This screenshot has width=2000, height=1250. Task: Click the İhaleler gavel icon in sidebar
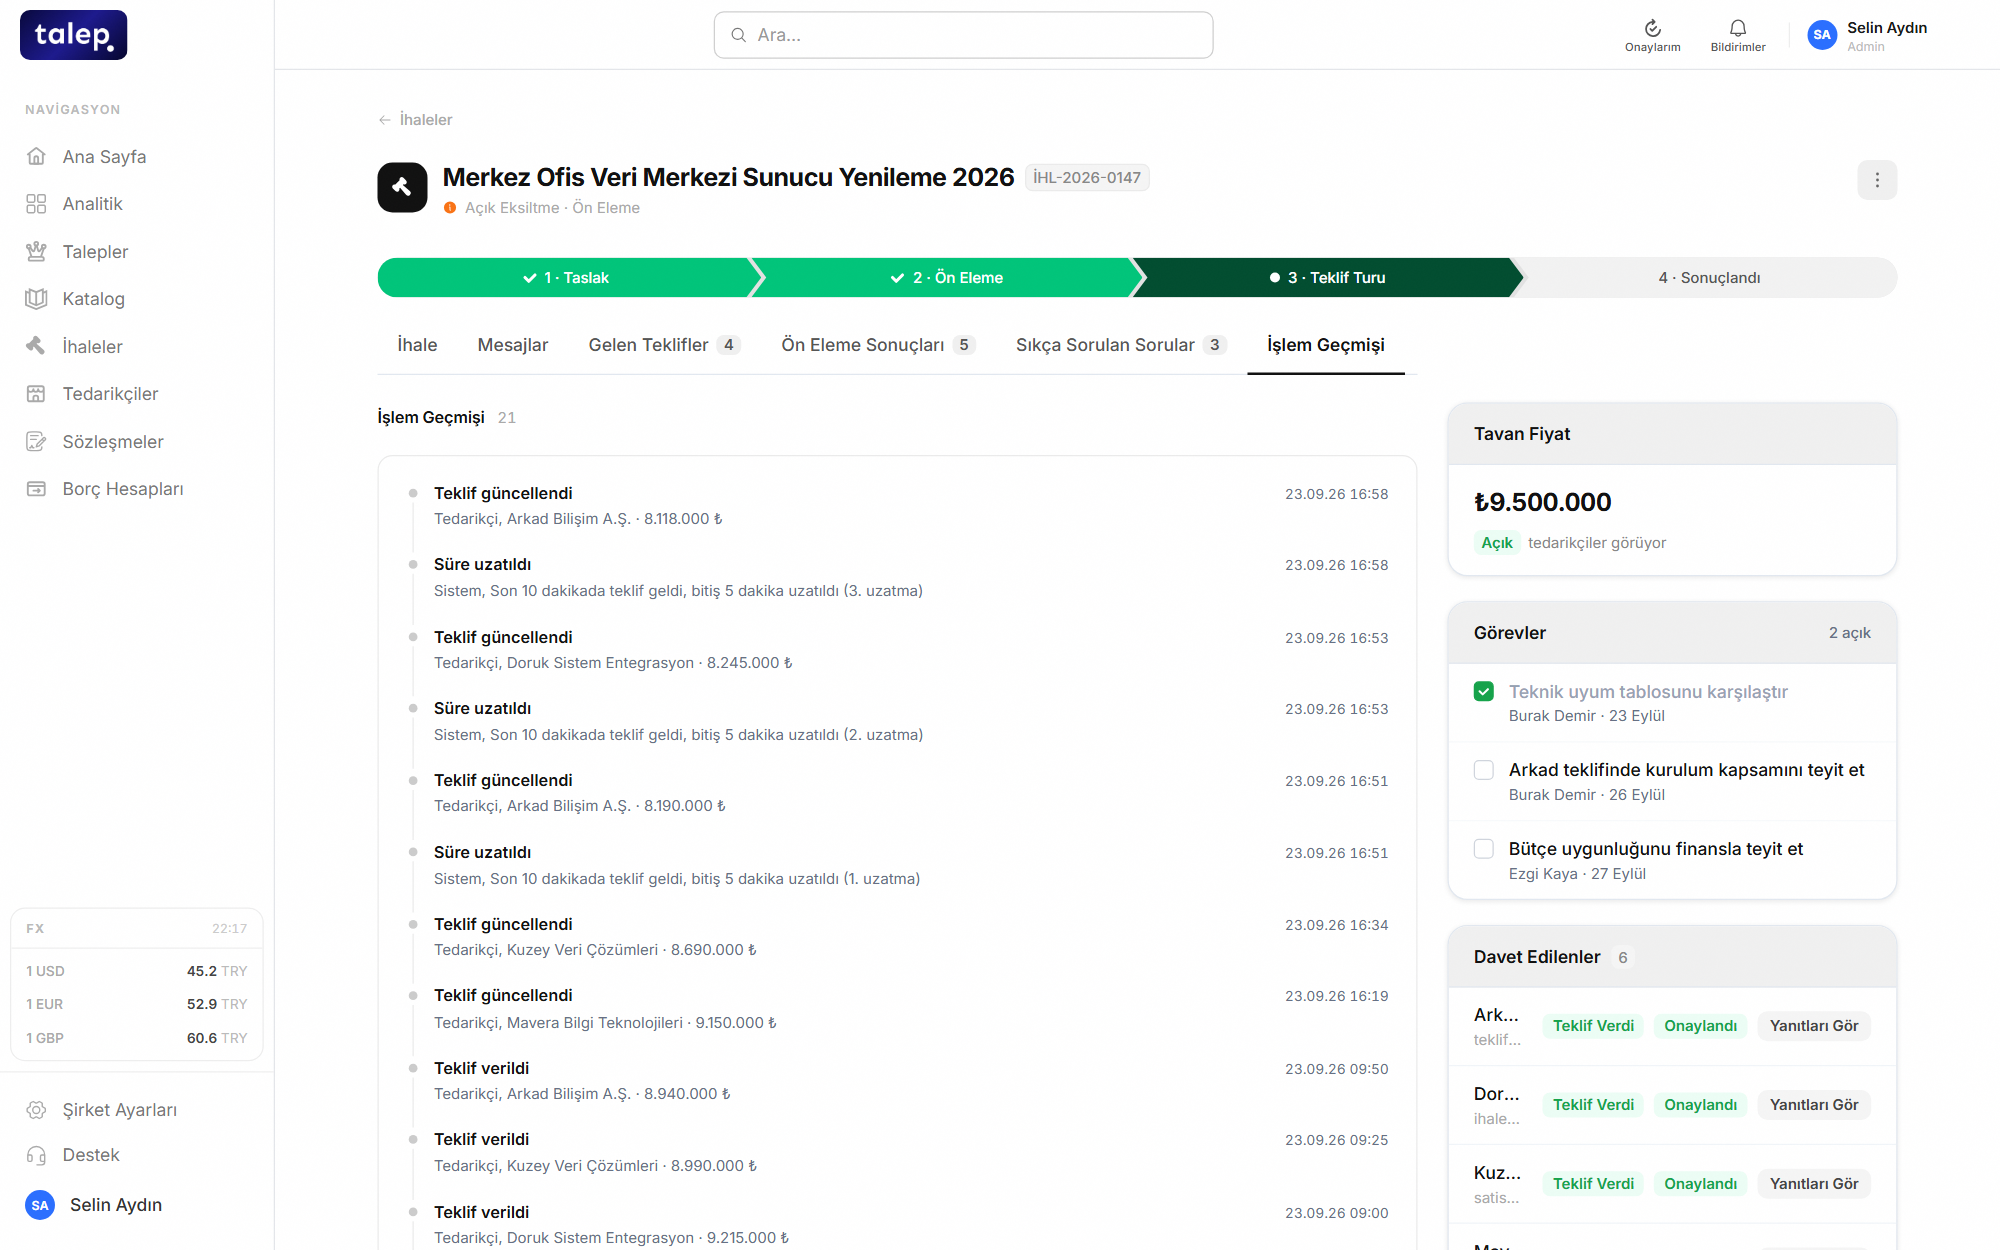(36, 346)
